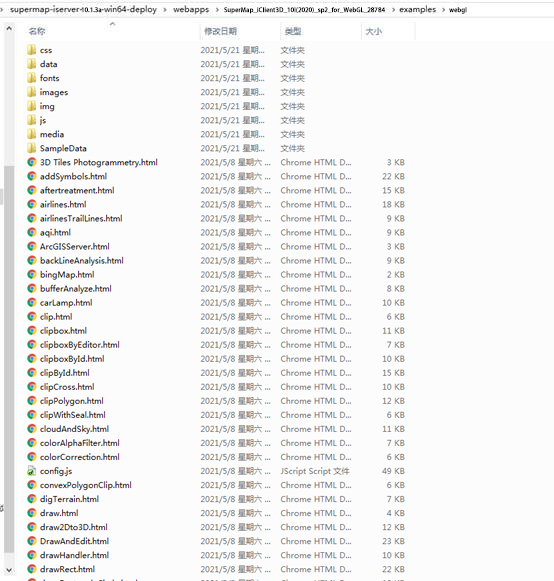Select the media folder icon
This screenshot has width=554, height=581.
(32, 134)
